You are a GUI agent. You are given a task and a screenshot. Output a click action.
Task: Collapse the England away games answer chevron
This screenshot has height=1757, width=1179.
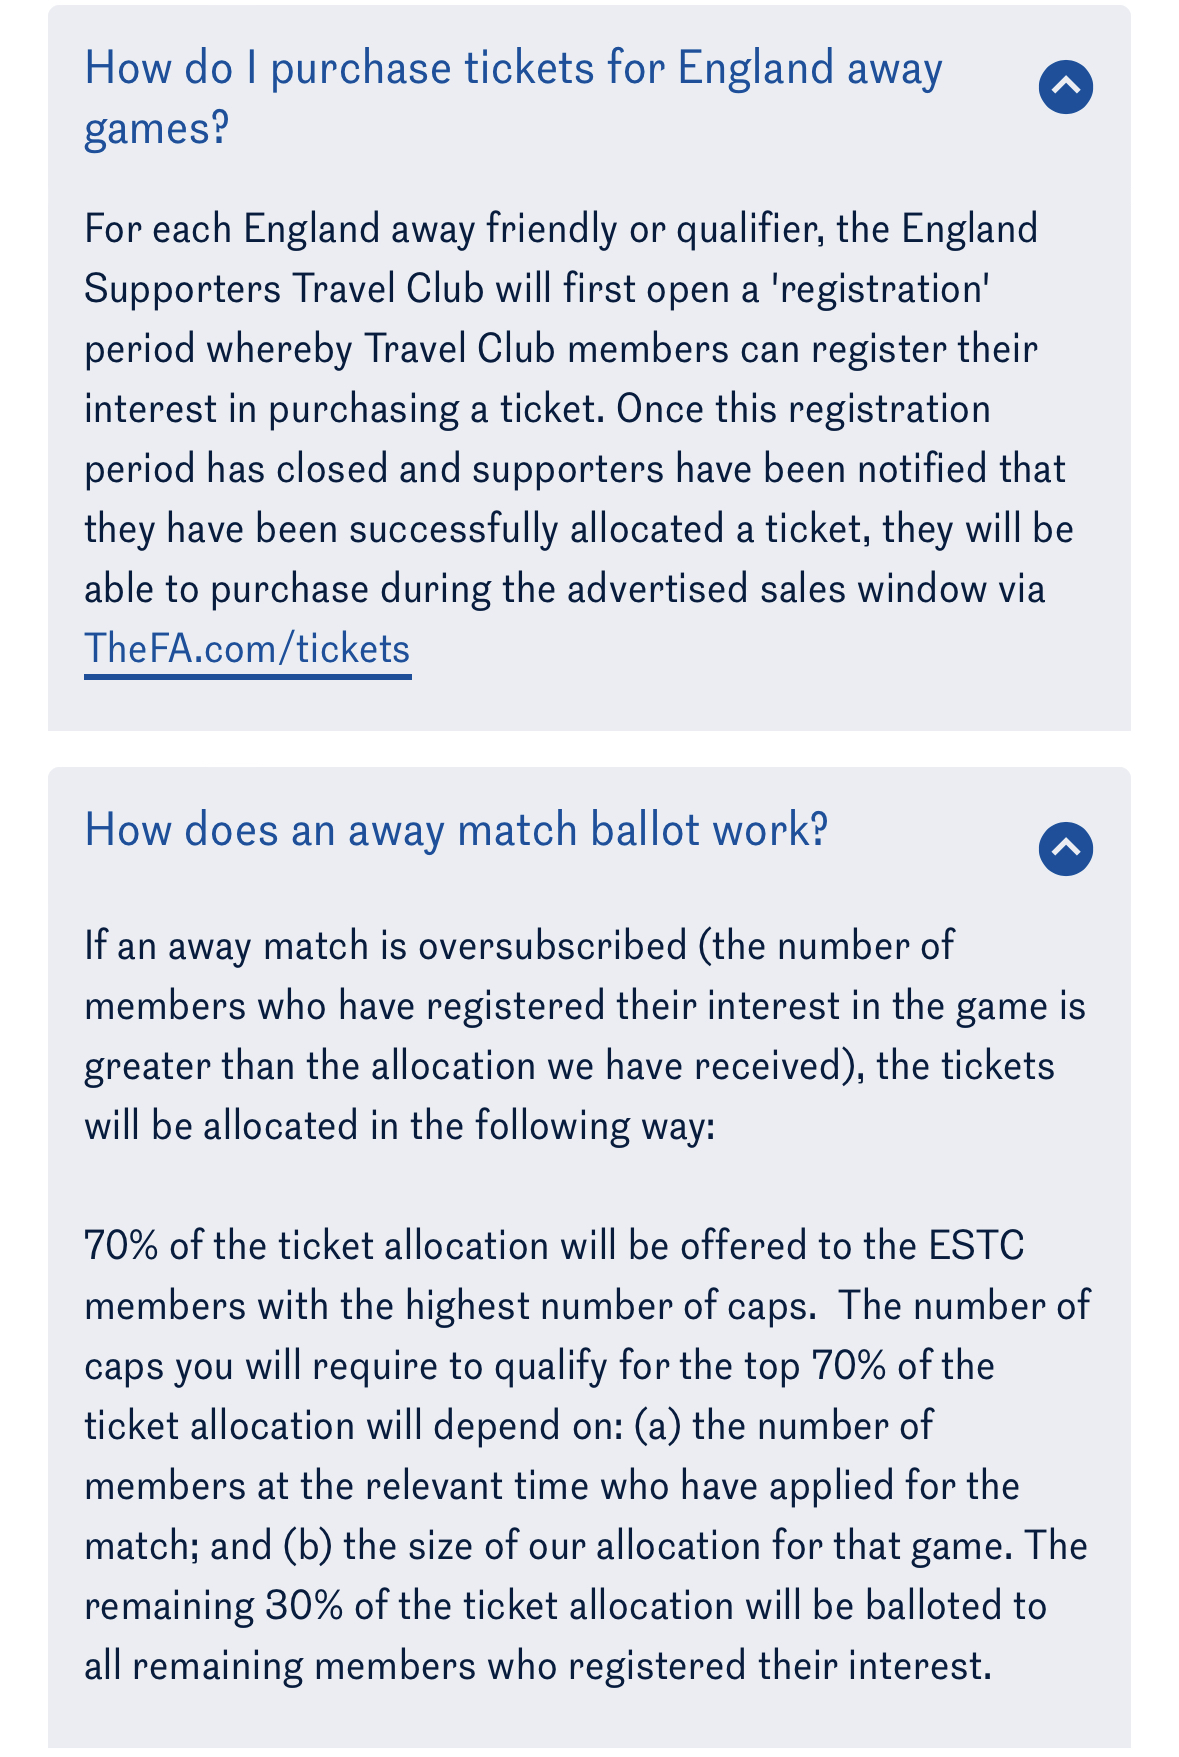1065,87
